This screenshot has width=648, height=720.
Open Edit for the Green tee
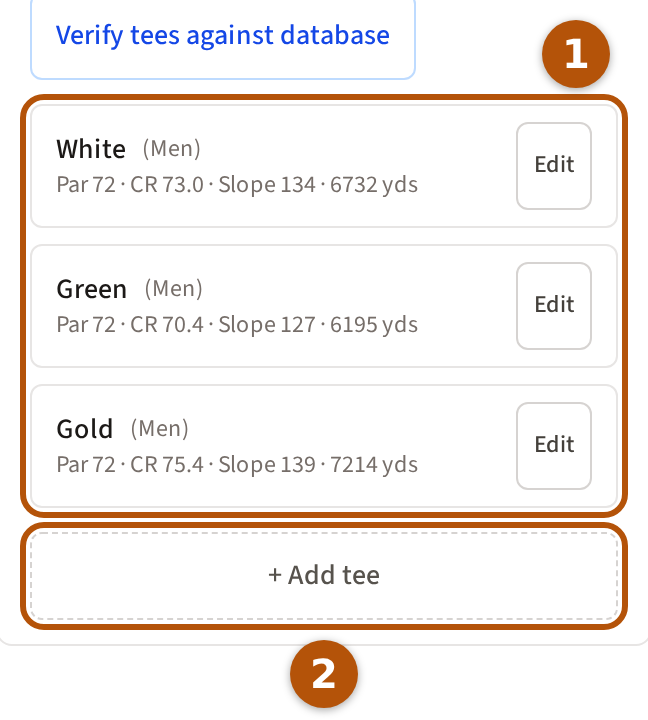coord(554,306)
